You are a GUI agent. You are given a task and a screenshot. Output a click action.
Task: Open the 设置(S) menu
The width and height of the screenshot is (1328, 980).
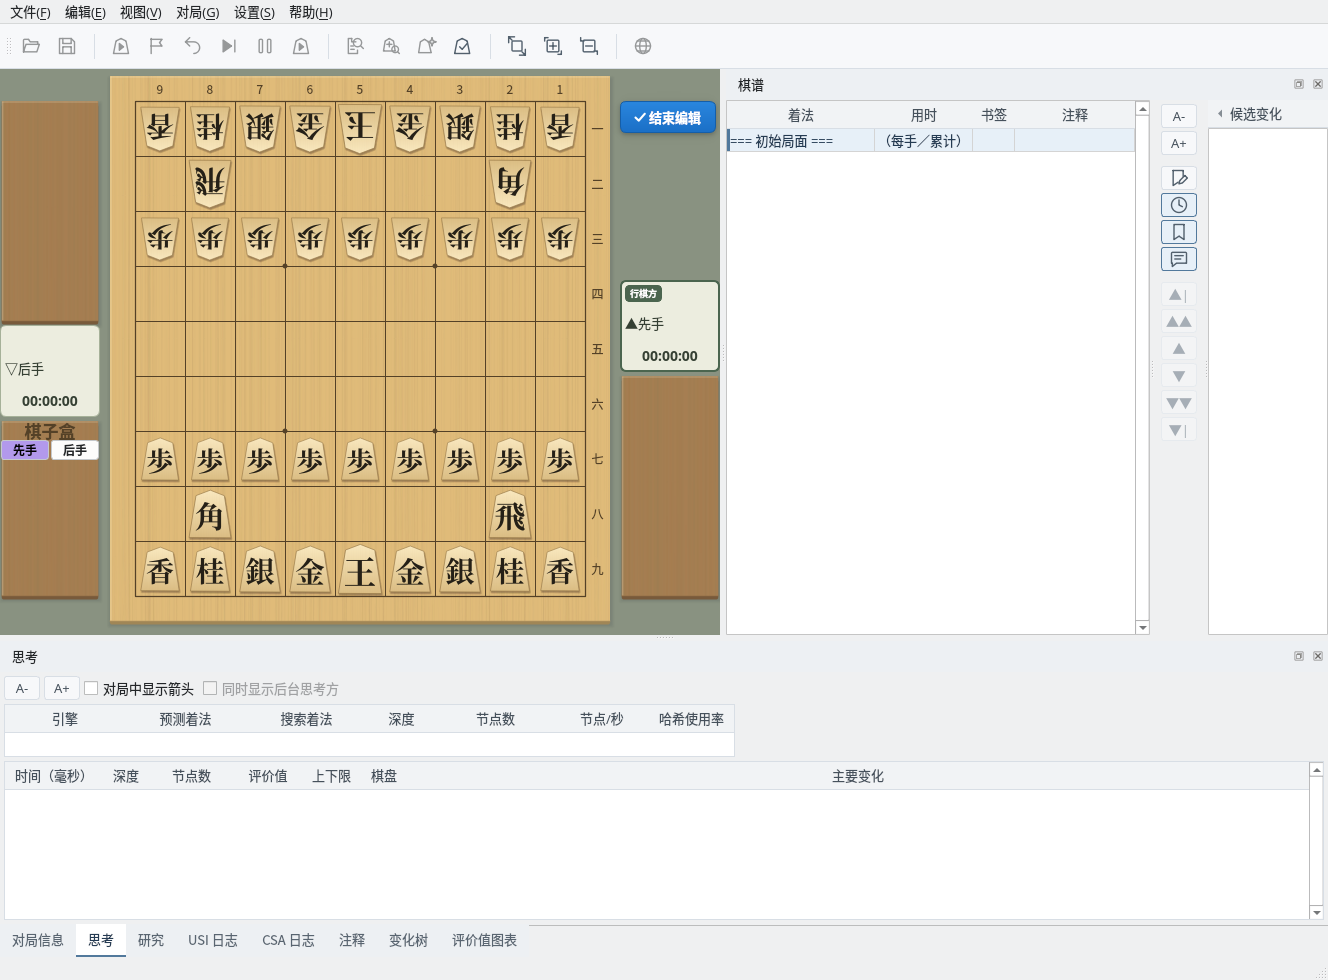coord(254,12)
